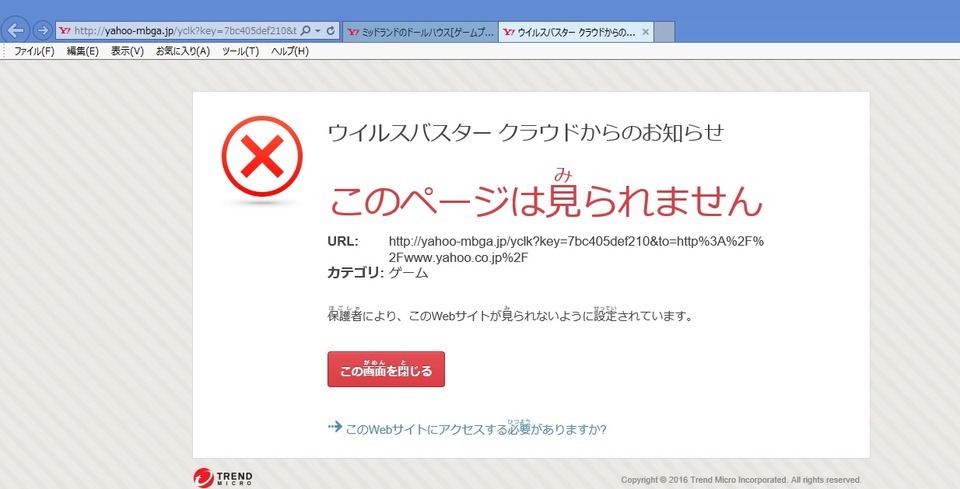Click the URL: label
This screenshot has width=960, height=489.
(343, 241)
